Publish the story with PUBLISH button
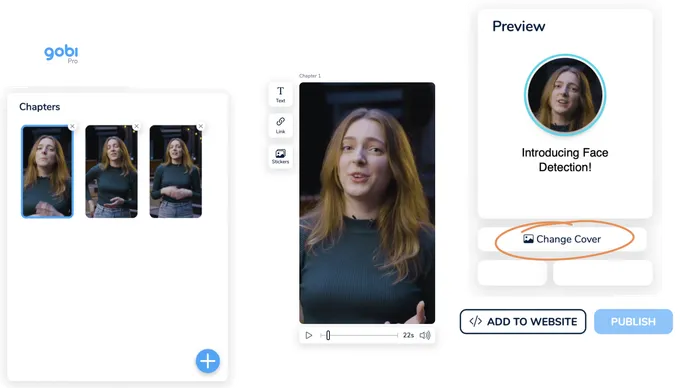Screen dimensions: 680x388 633,322
